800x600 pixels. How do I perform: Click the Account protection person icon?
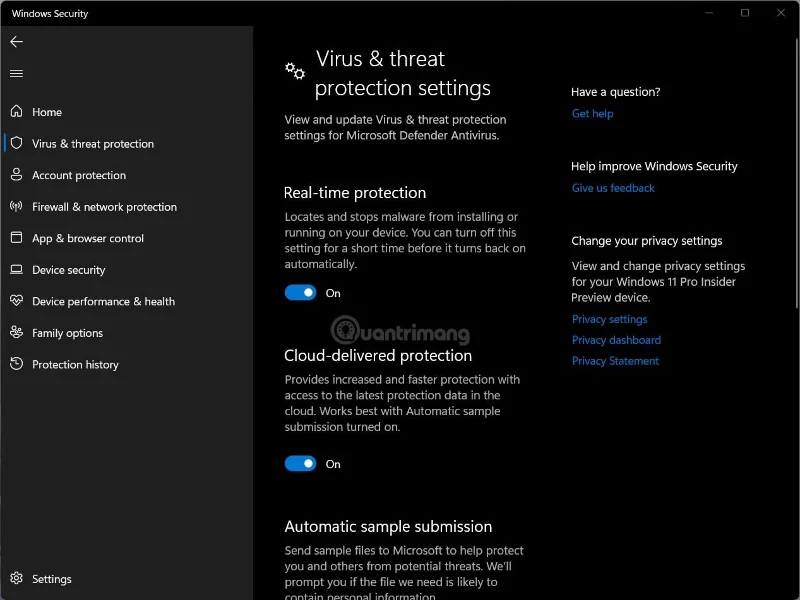(16, 174)
